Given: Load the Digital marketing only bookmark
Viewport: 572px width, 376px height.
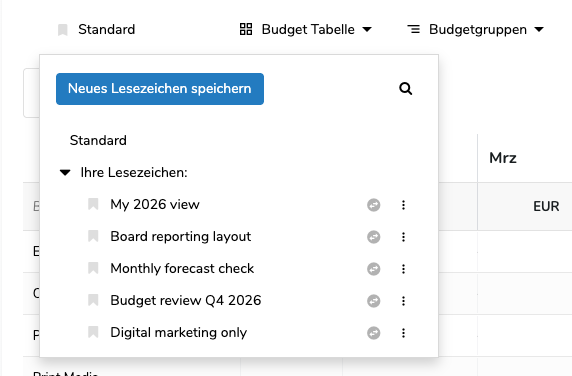Looking at the screenshot, I should pos(179,333).
